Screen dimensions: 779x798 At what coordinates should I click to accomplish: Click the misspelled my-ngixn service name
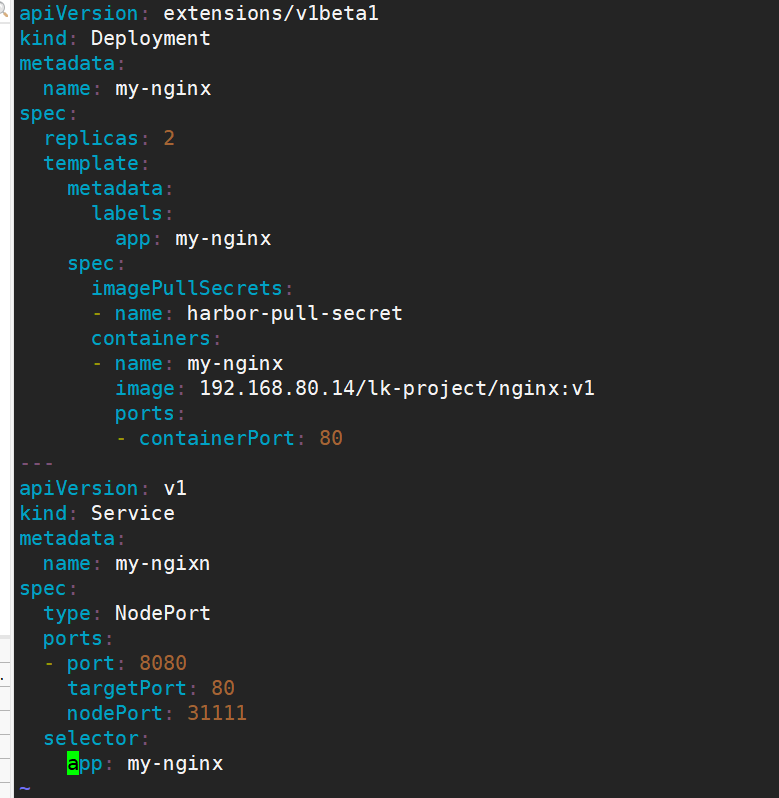[x=162, y=563]
